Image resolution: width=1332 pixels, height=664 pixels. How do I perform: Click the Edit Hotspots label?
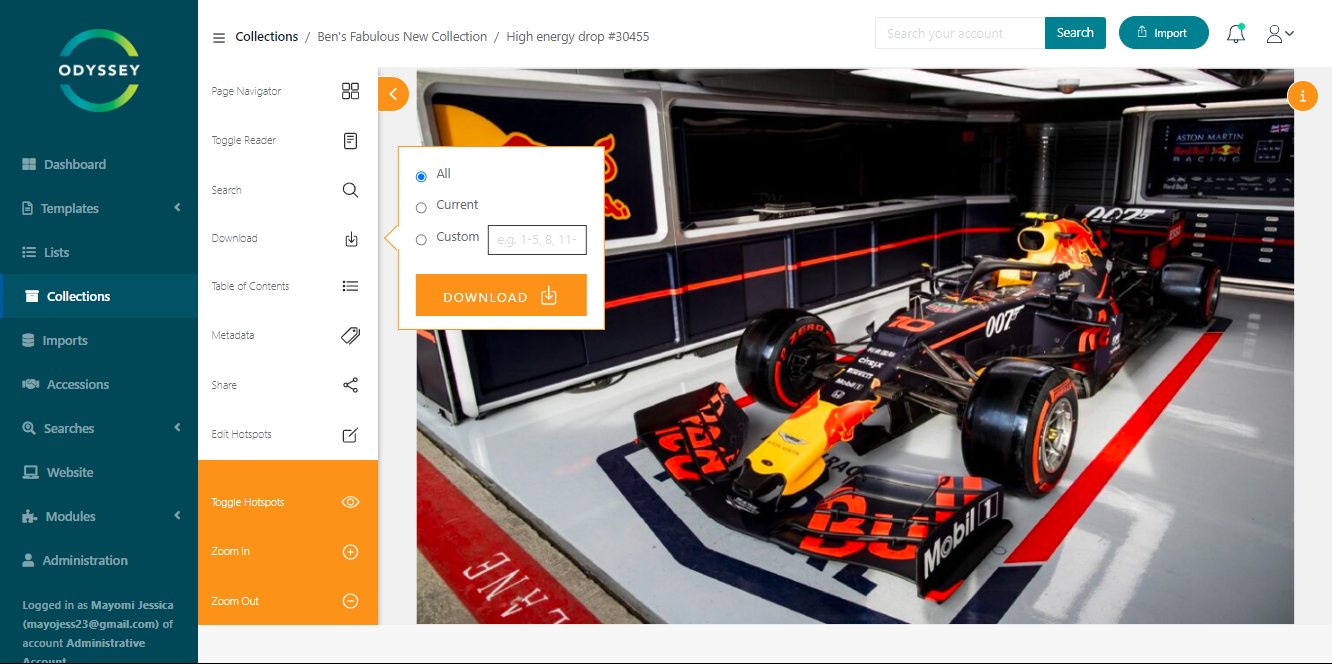[x=241, y=435]
